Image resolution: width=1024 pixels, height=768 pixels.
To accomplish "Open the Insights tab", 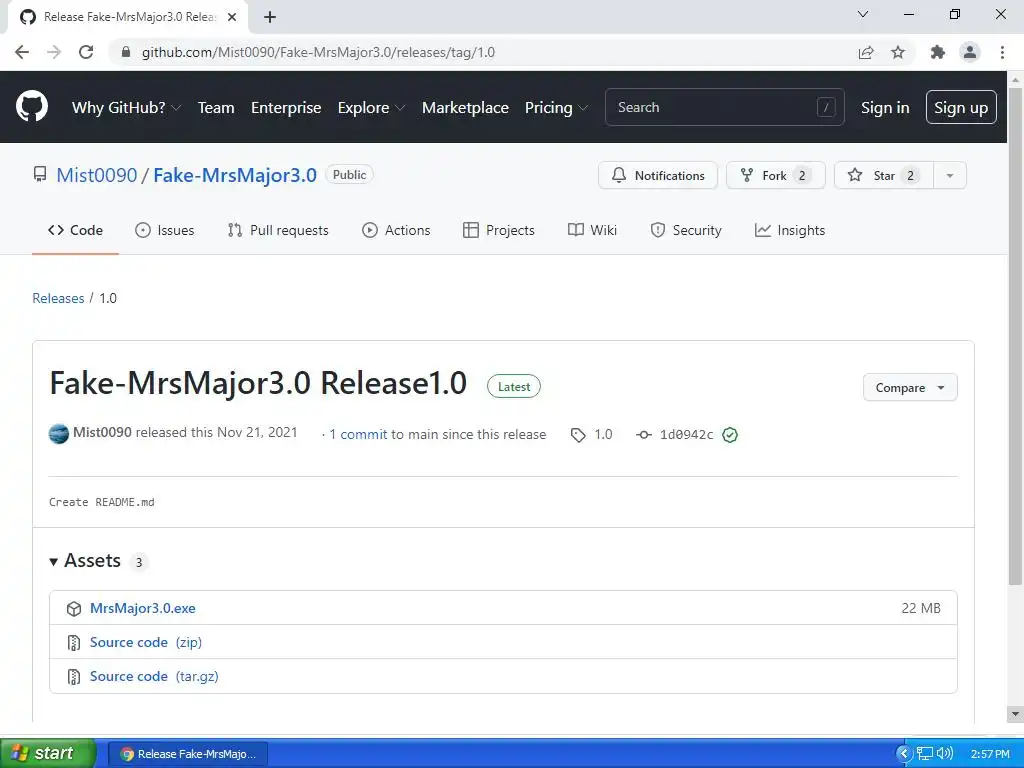I will [790, 230].
